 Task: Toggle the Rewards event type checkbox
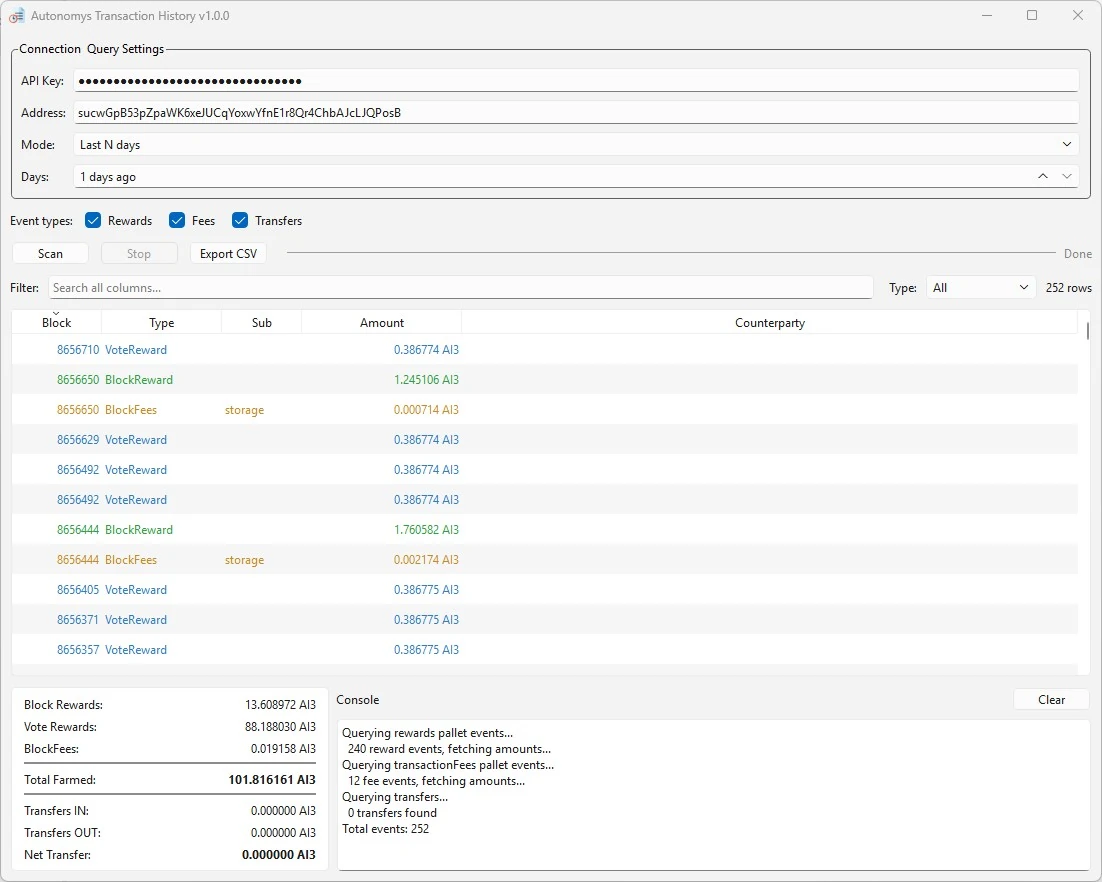click(93, 220)
